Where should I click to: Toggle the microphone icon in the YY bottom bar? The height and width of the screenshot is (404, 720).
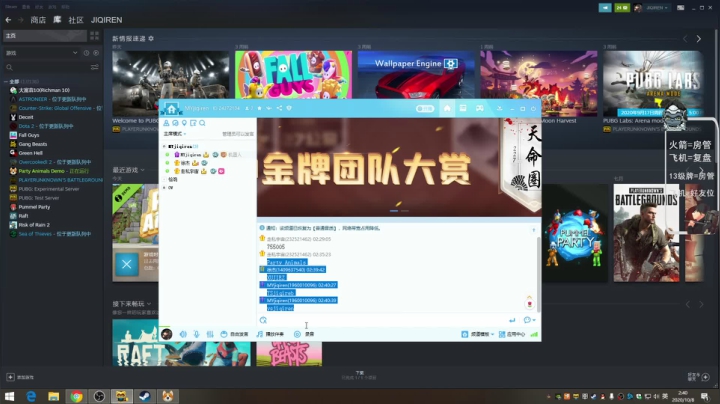point(197,334)
